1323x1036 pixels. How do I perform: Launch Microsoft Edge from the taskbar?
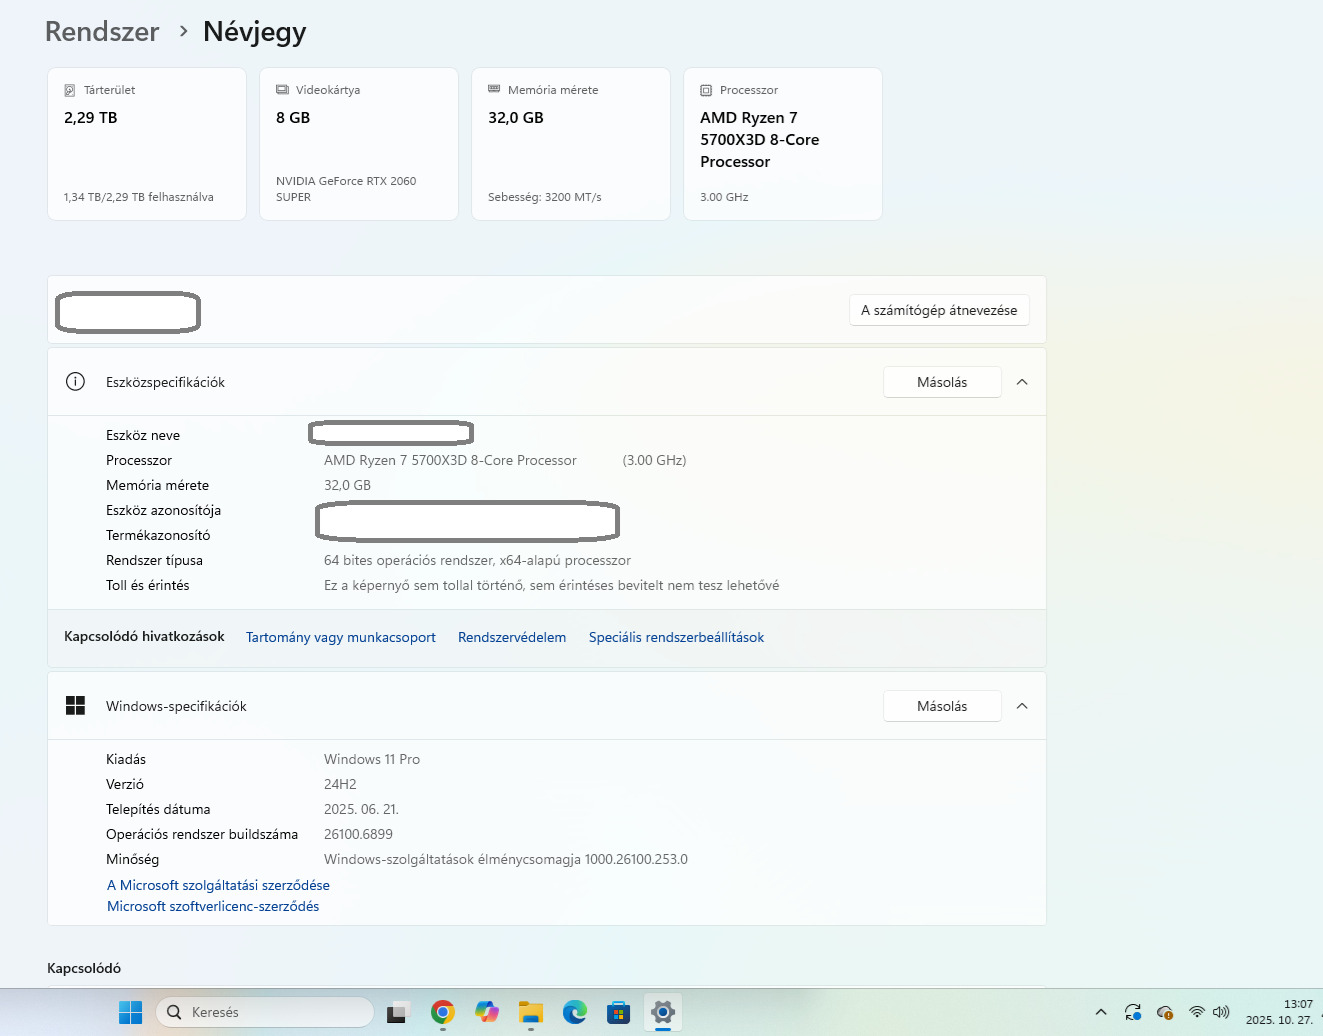click(x=575, y=1012)
